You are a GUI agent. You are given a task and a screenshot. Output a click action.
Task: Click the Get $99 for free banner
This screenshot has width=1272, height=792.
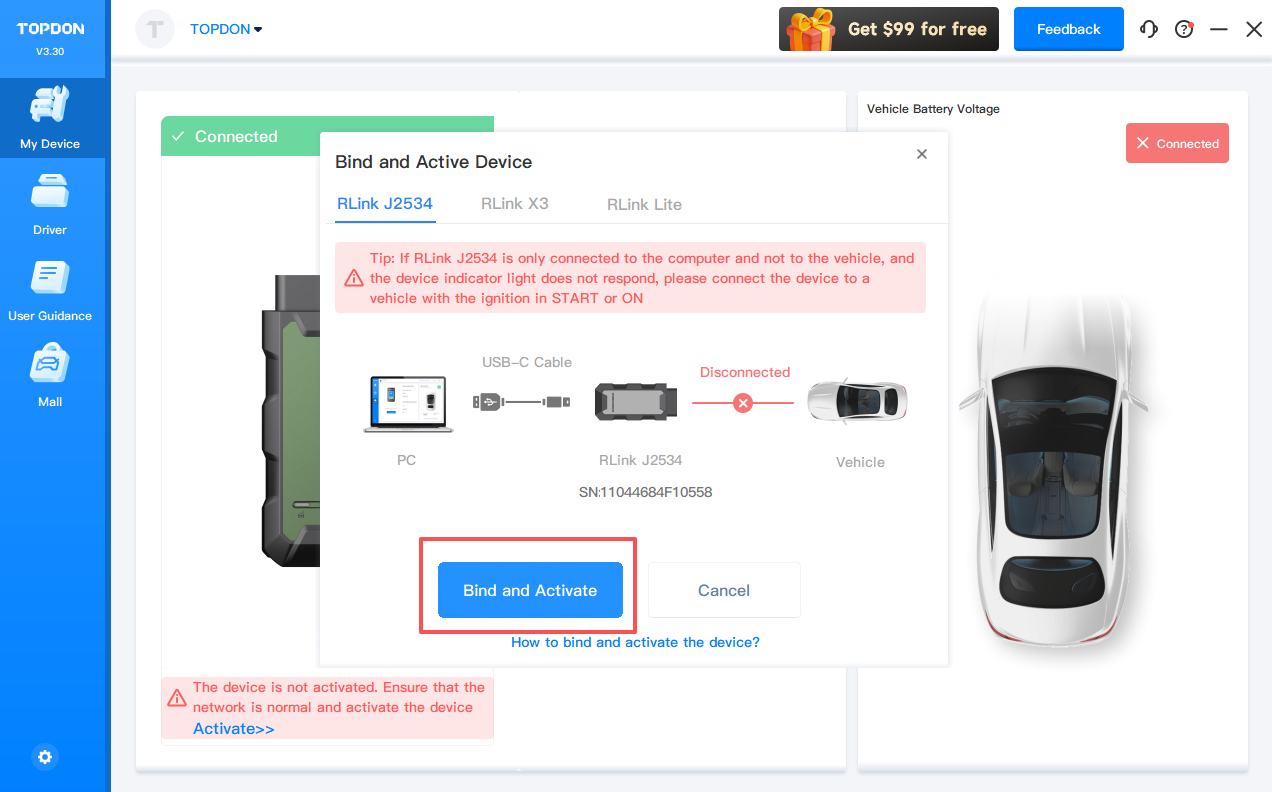pos(889,29)
